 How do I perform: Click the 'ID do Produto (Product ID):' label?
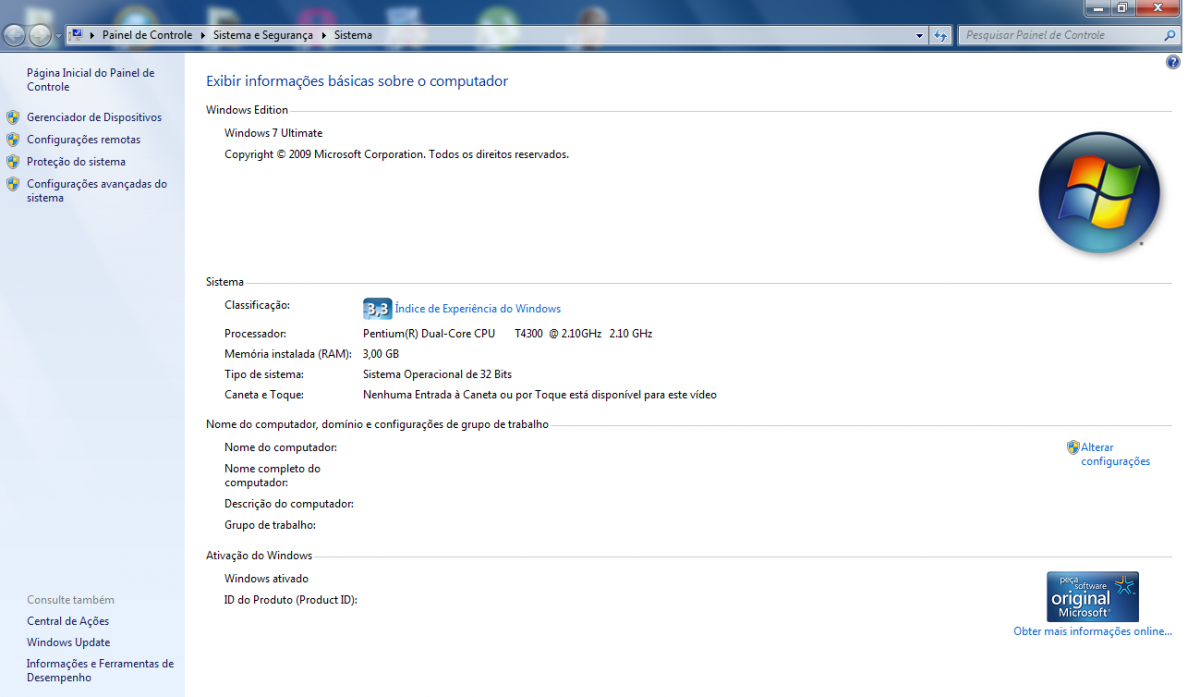(291, 600)
